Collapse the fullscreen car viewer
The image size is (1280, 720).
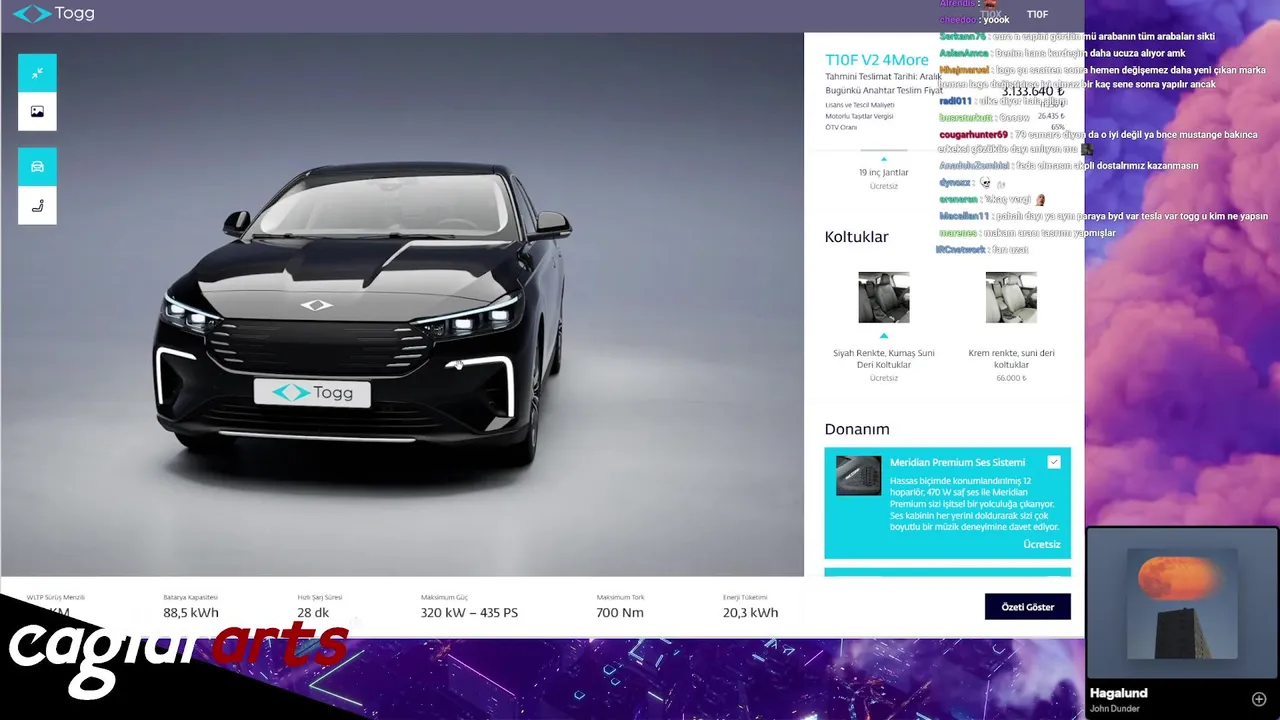point(37,73)
